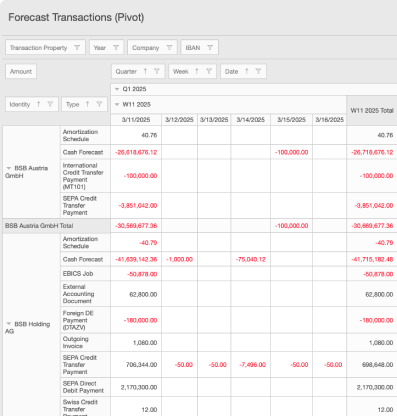The width and height of the screenshot is (397, 416).
Task: Open the Week field filter icon
Action: coord(209,71)
